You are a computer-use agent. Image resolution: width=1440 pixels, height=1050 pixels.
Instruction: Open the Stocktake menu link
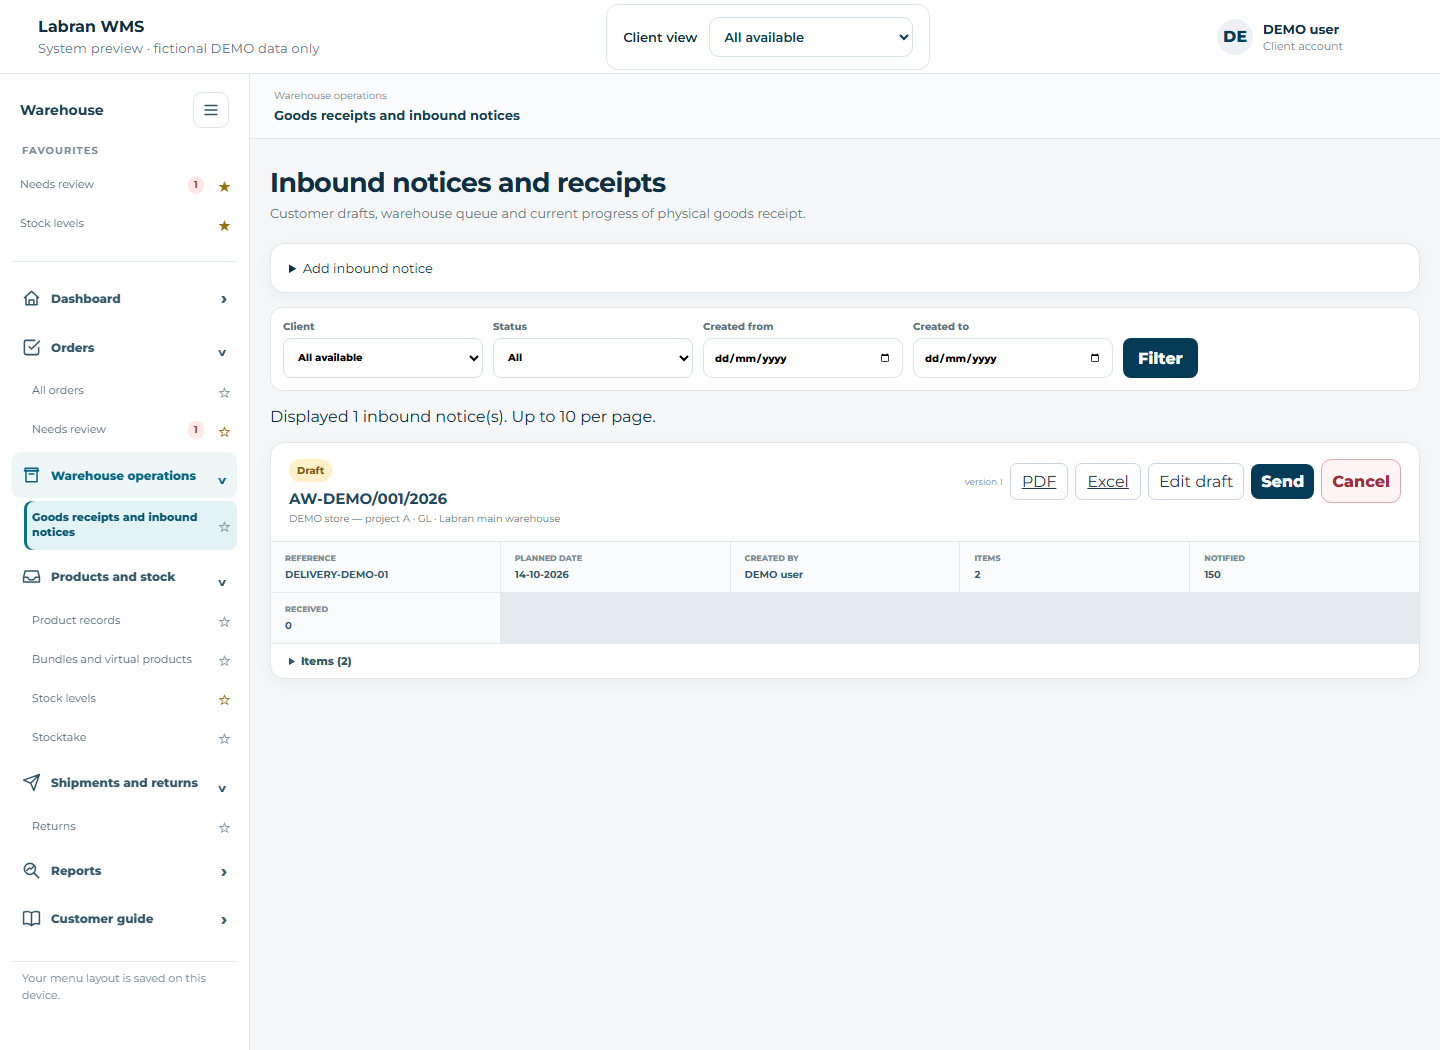pyautogui.click(x=59, y=737)
